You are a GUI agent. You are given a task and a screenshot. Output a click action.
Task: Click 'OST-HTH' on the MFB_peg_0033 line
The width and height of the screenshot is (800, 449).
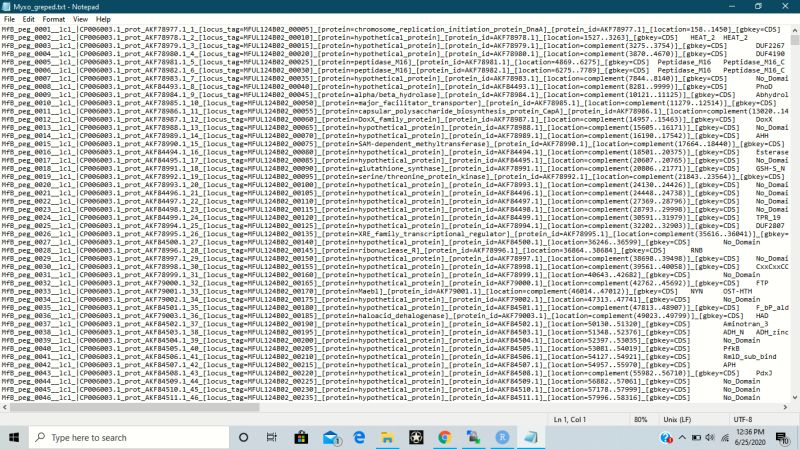(x=737, y=291)
